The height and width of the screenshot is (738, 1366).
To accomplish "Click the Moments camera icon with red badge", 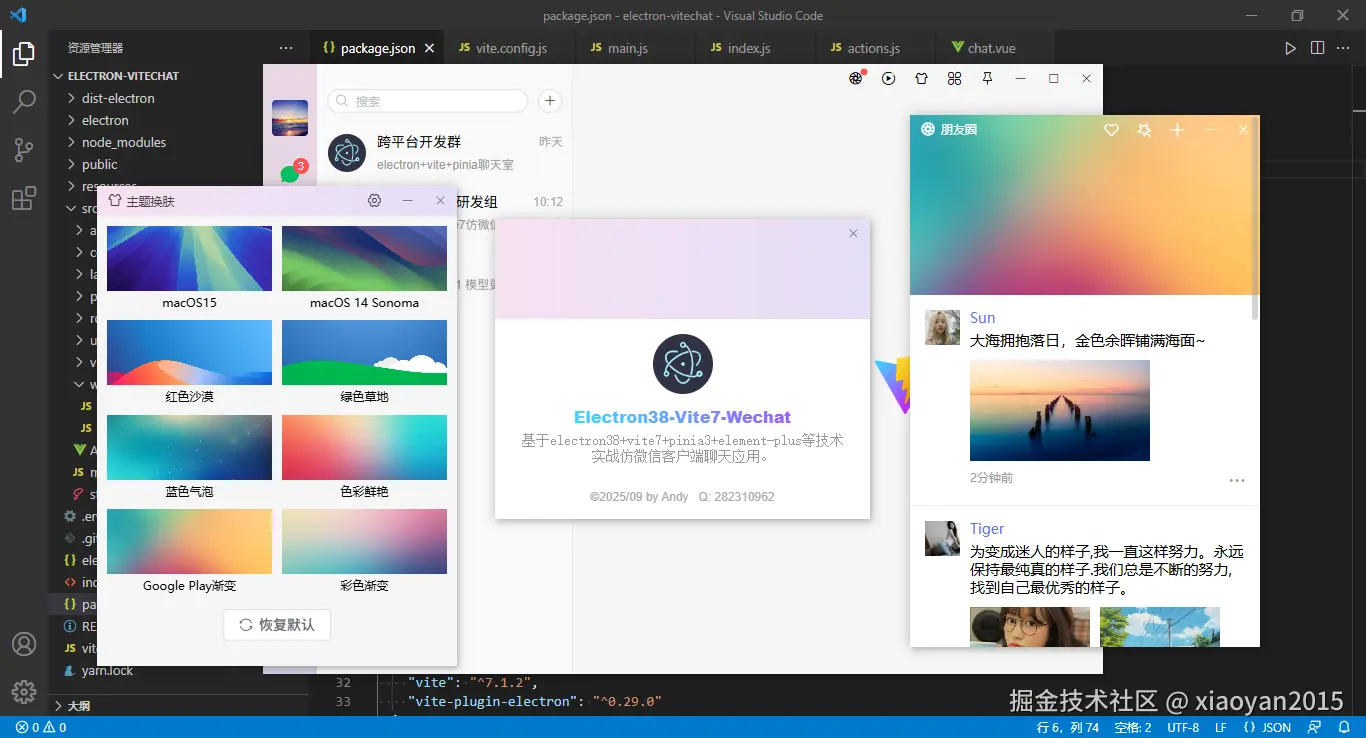I will click(856, 78).
